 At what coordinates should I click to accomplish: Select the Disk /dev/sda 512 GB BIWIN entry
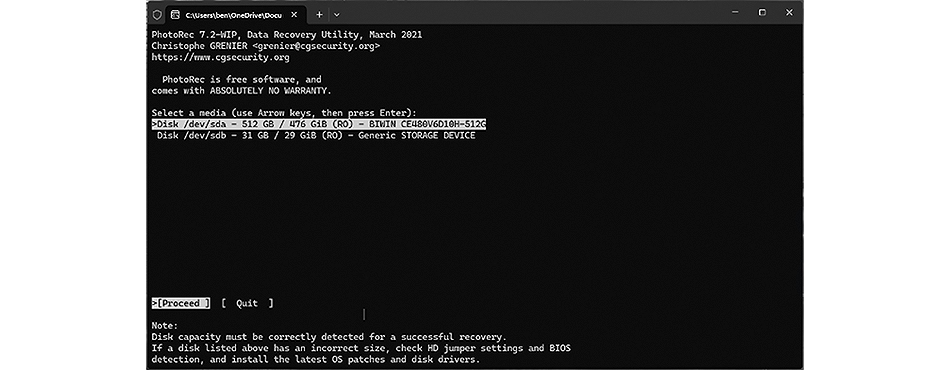point(319,124)
